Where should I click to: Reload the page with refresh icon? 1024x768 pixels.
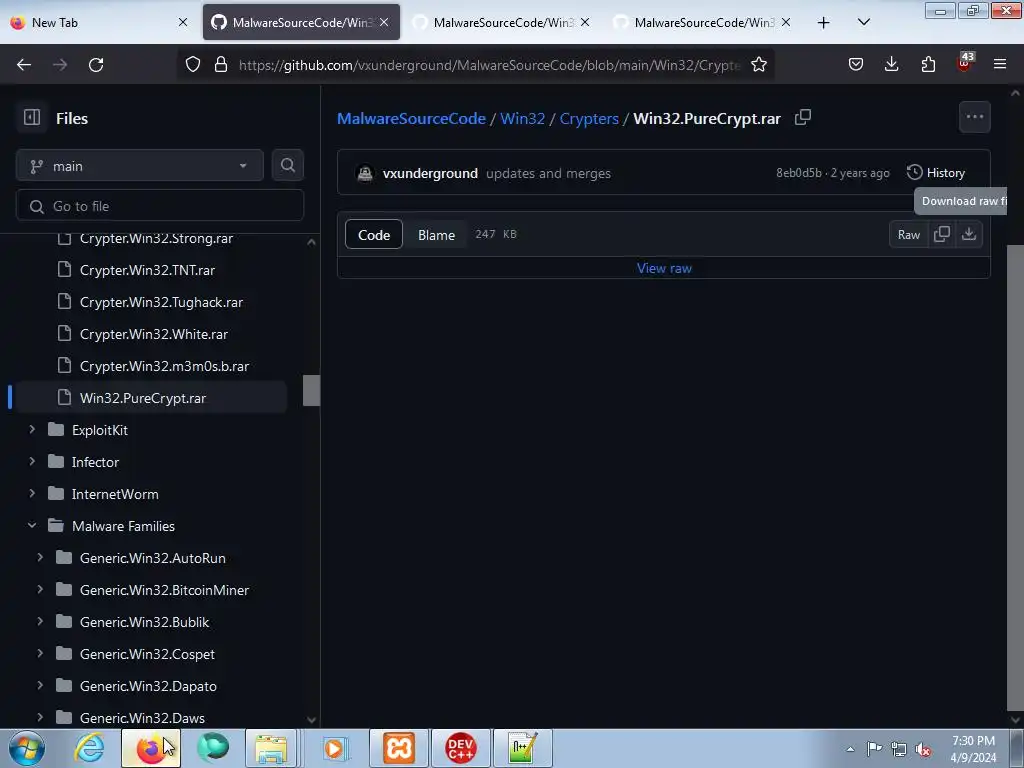click(x=96, y=65)
